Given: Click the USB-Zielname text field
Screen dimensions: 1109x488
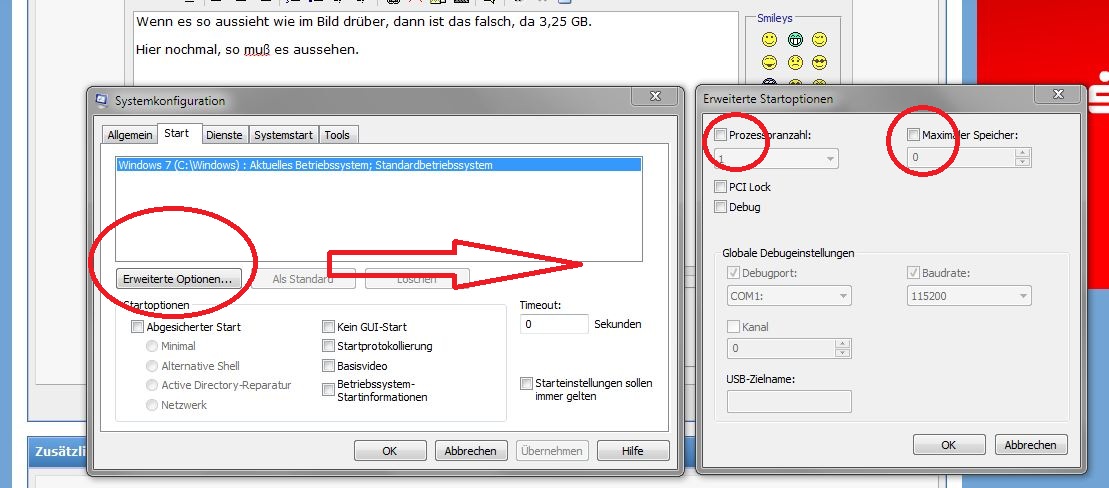Looking at the screenshot, I should (789, 402).
